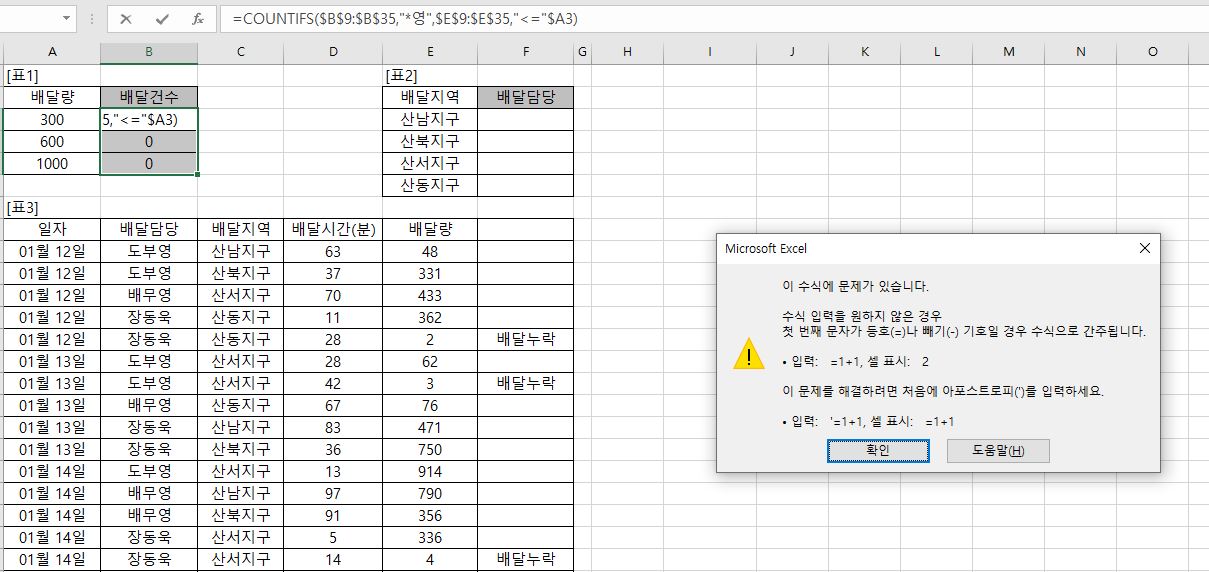Viewport: 1209px width, 572px height.
Task: Select column G header
Action: tap(582, 52)
